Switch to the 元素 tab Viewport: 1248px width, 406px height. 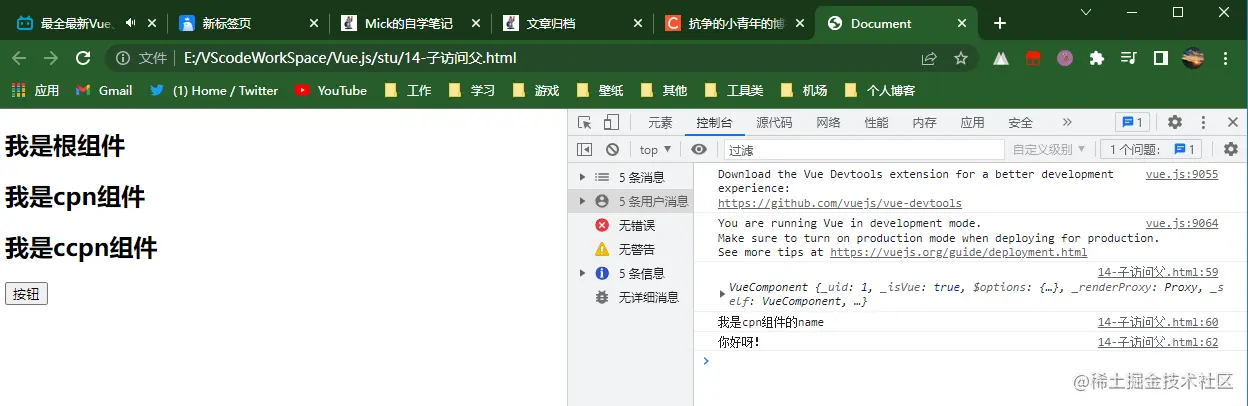pyautogui.click(x=660, y=122)
